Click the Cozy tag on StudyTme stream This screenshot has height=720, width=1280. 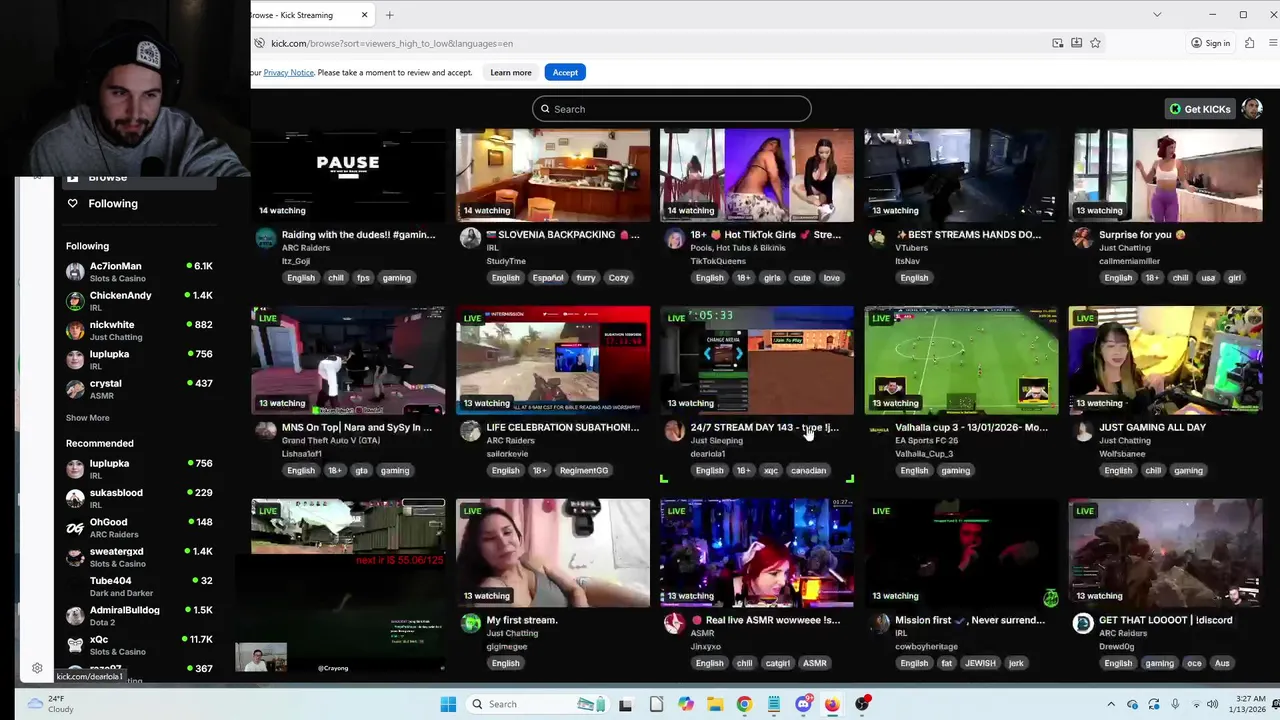[x=619, y=278]
